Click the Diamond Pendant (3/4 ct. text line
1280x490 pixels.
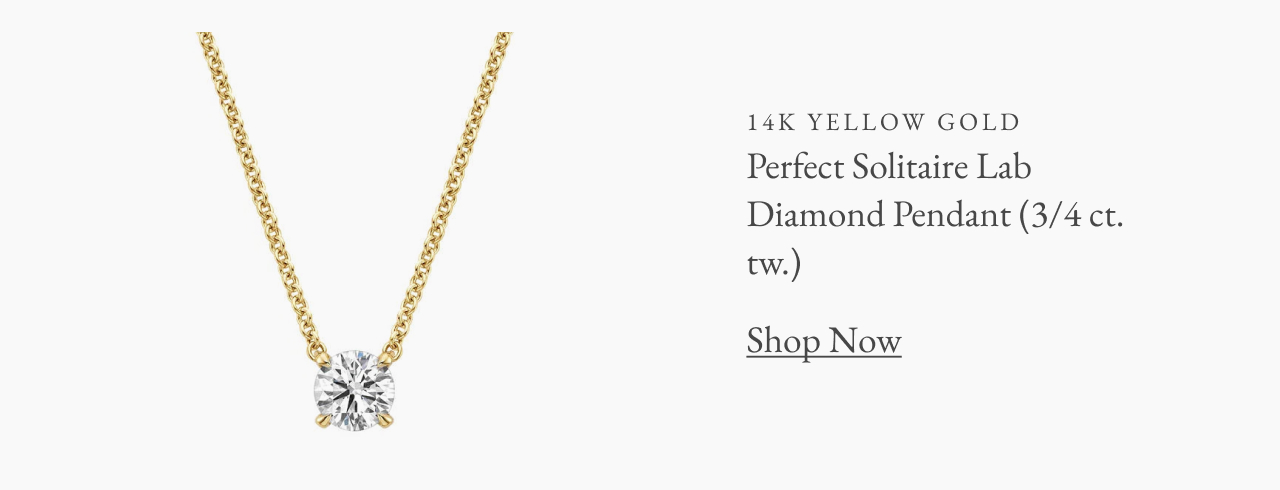pos(935,215)
